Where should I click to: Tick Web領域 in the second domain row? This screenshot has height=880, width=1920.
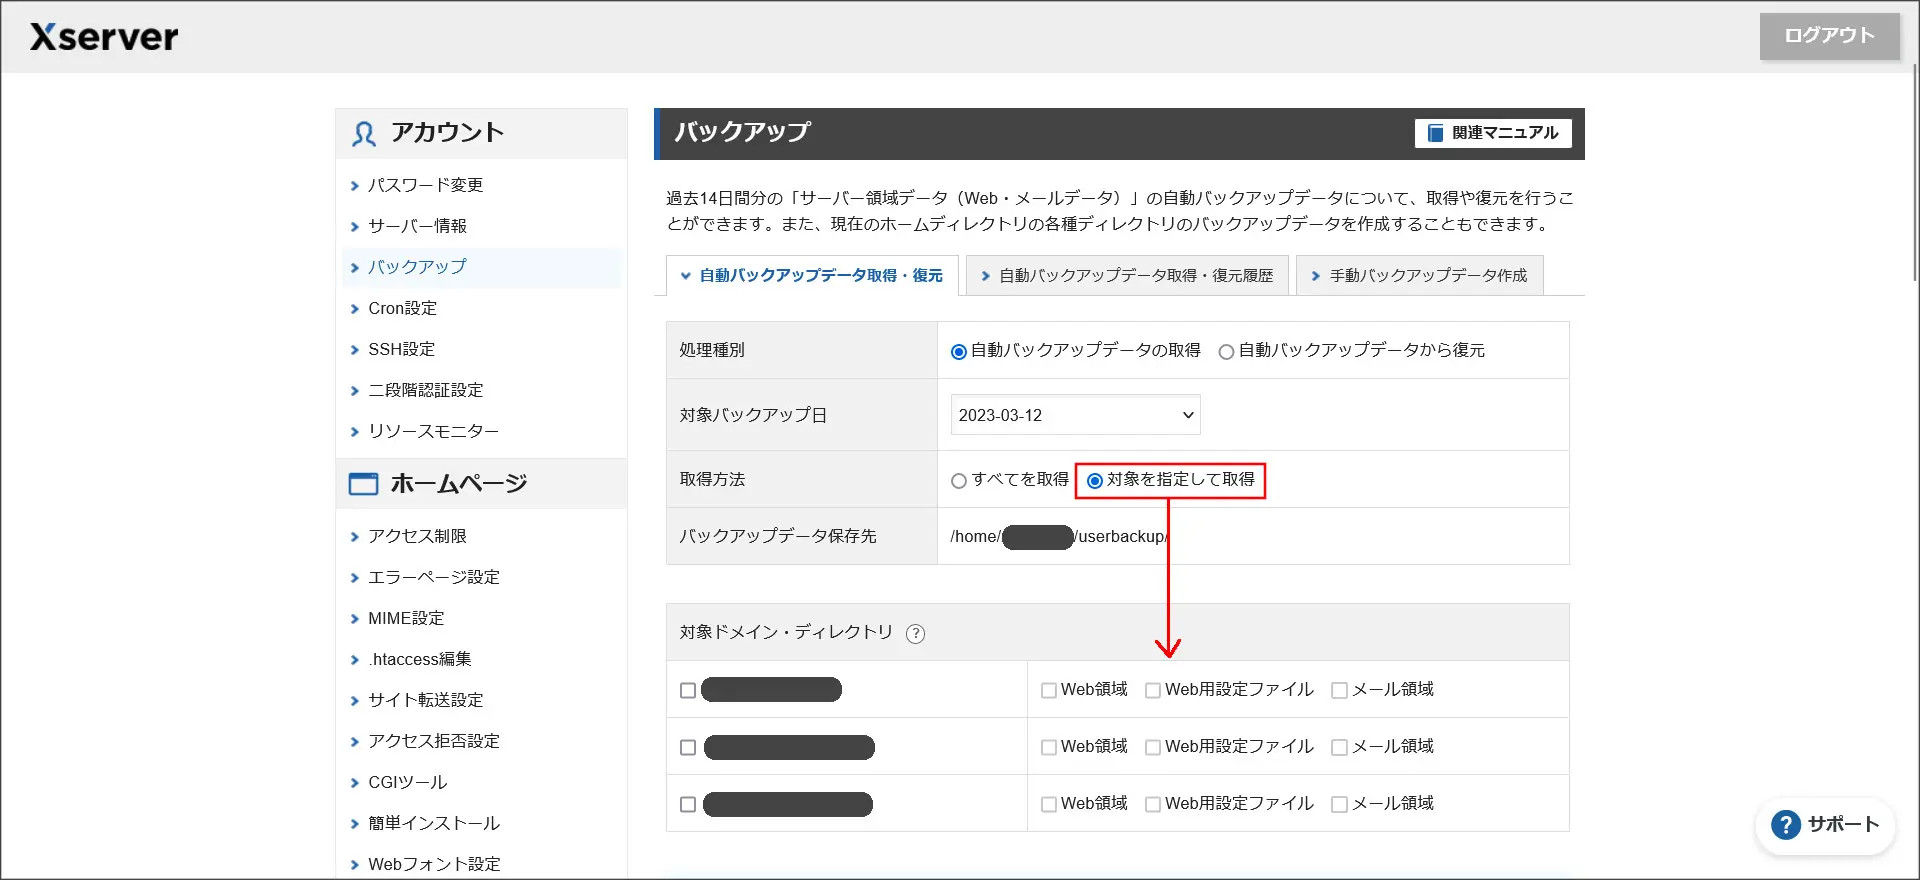coord(1049,747)
